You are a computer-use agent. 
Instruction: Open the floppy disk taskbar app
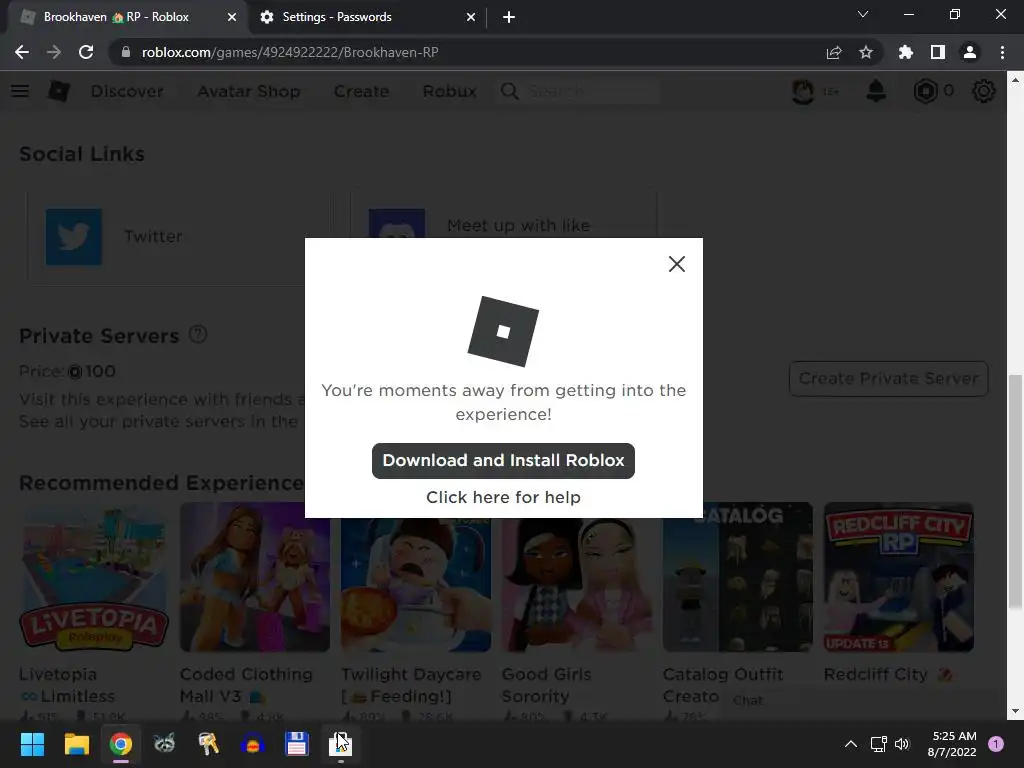click(296, 744)
